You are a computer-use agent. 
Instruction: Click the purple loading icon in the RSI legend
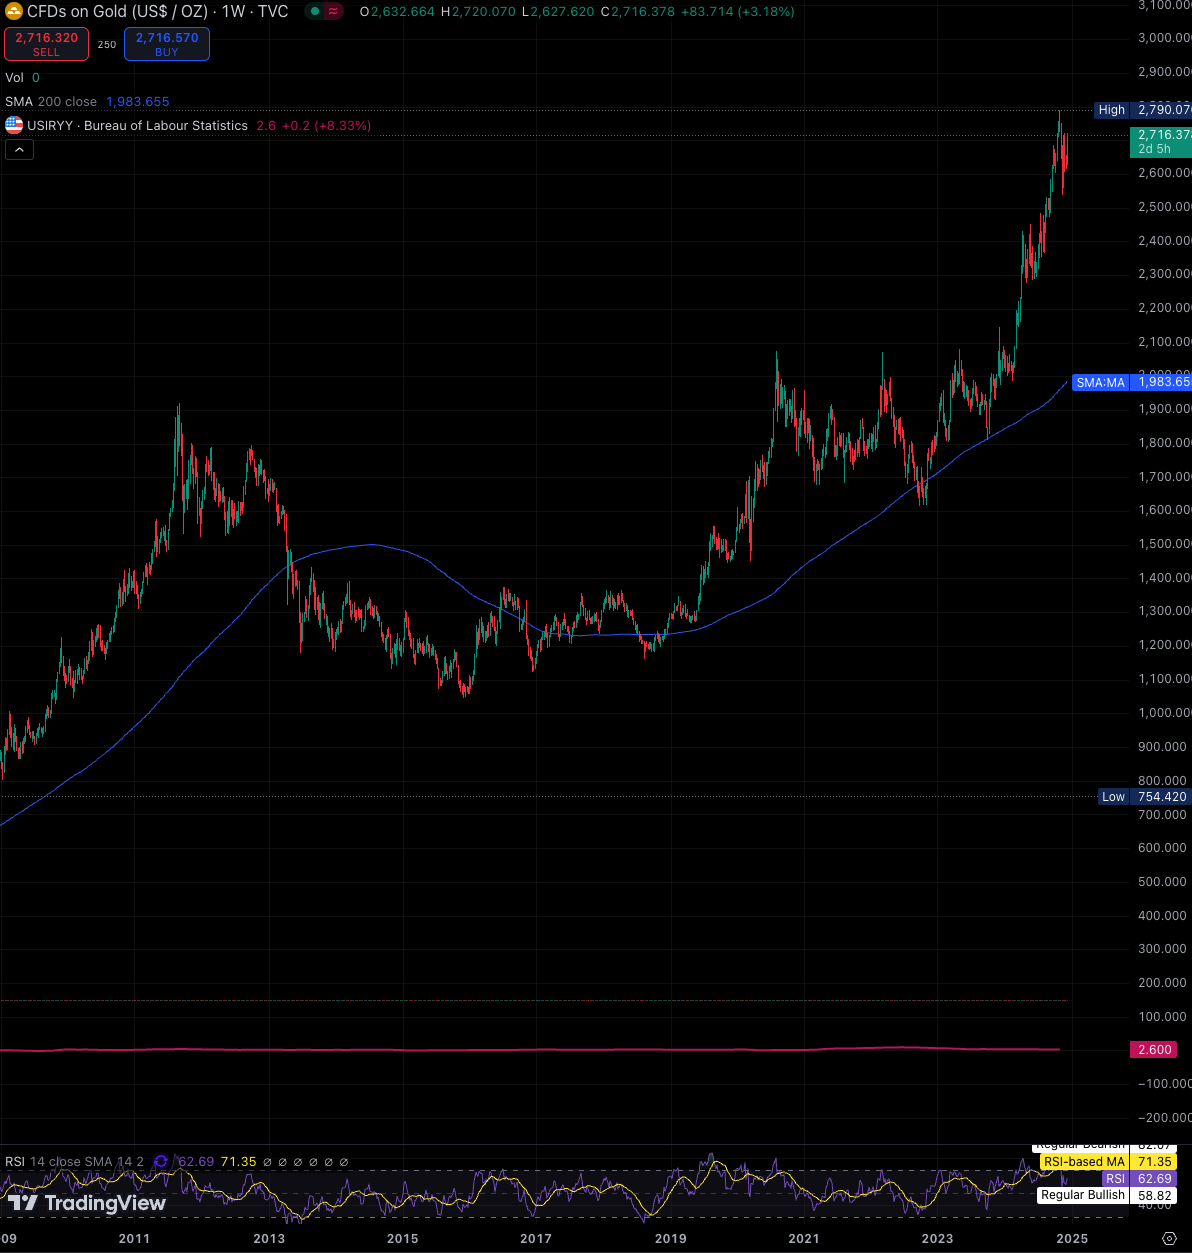[162, 1162]
